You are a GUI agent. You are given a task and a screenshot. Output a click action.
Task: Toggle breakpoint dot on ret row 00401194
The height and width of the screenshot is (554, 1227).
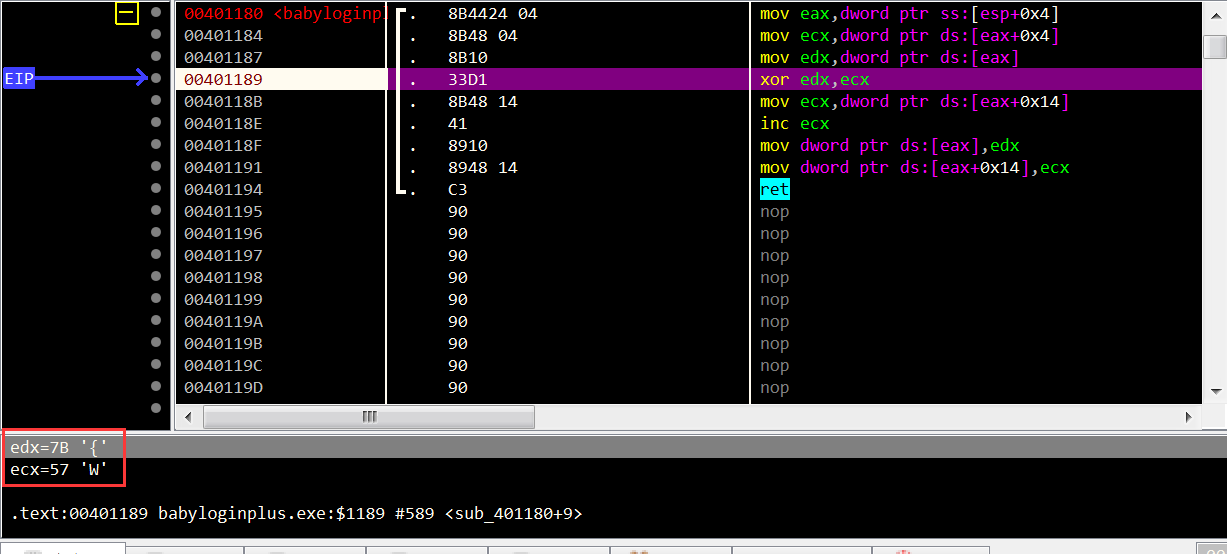coord(155,189)
